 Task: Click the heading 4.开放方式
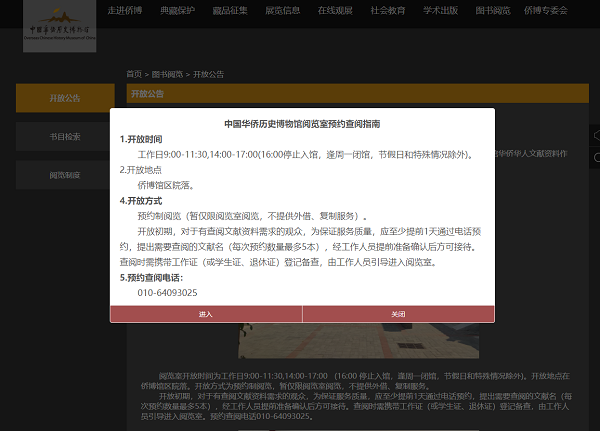point(141,201)
